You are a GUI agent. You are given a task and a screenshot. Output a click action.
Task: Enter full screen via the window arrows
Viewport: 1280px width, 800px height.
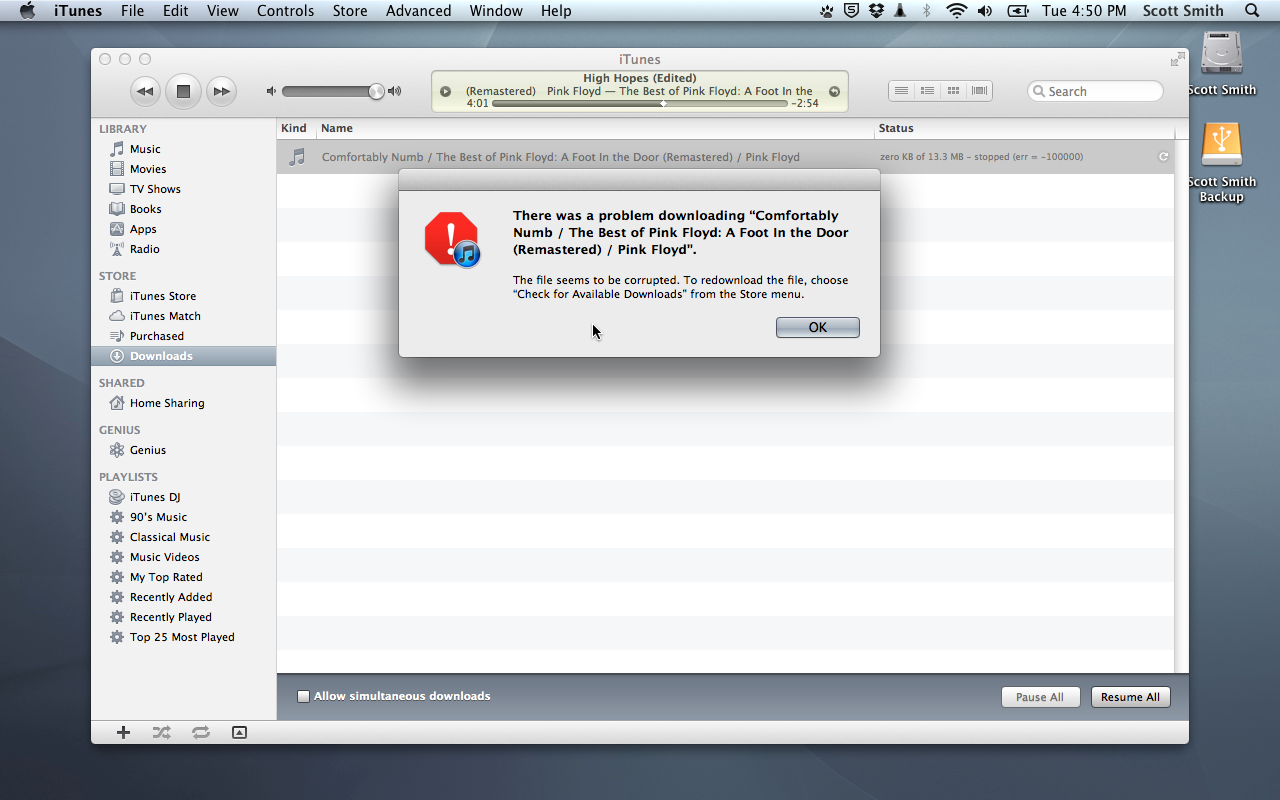tap(1177, 59)
